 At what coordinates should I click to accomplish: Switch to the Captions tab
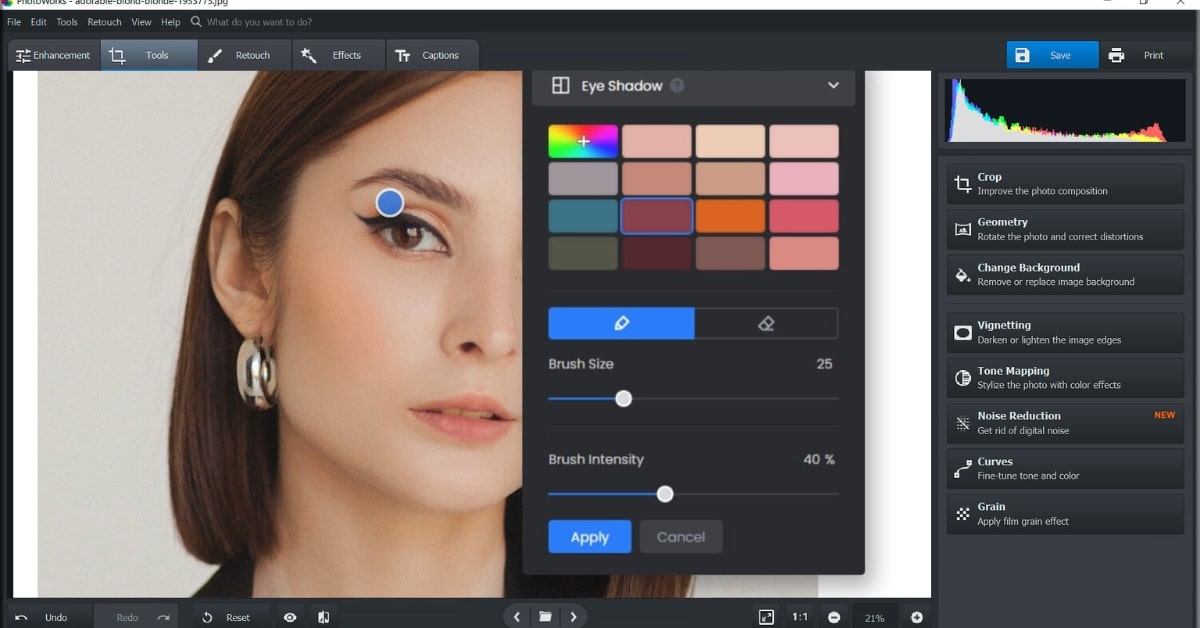coord(431,56)
